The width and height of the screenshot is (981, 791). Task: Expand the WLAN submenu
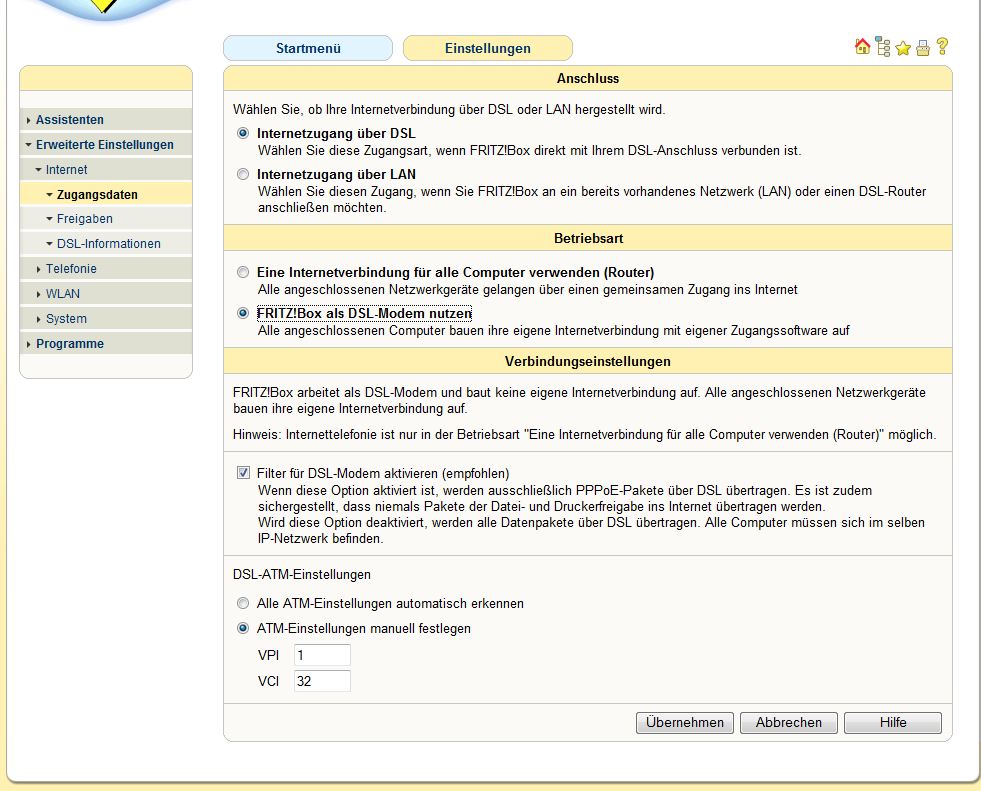(39, 294)
